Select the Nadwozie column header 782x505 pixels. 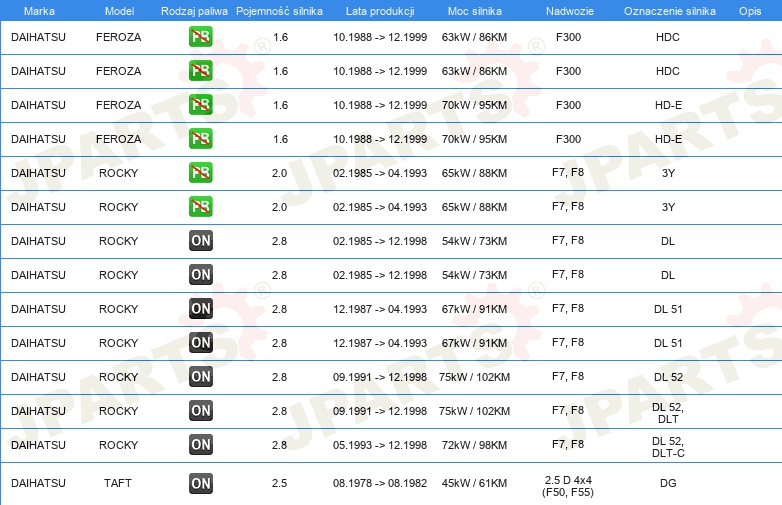[570, 11]
